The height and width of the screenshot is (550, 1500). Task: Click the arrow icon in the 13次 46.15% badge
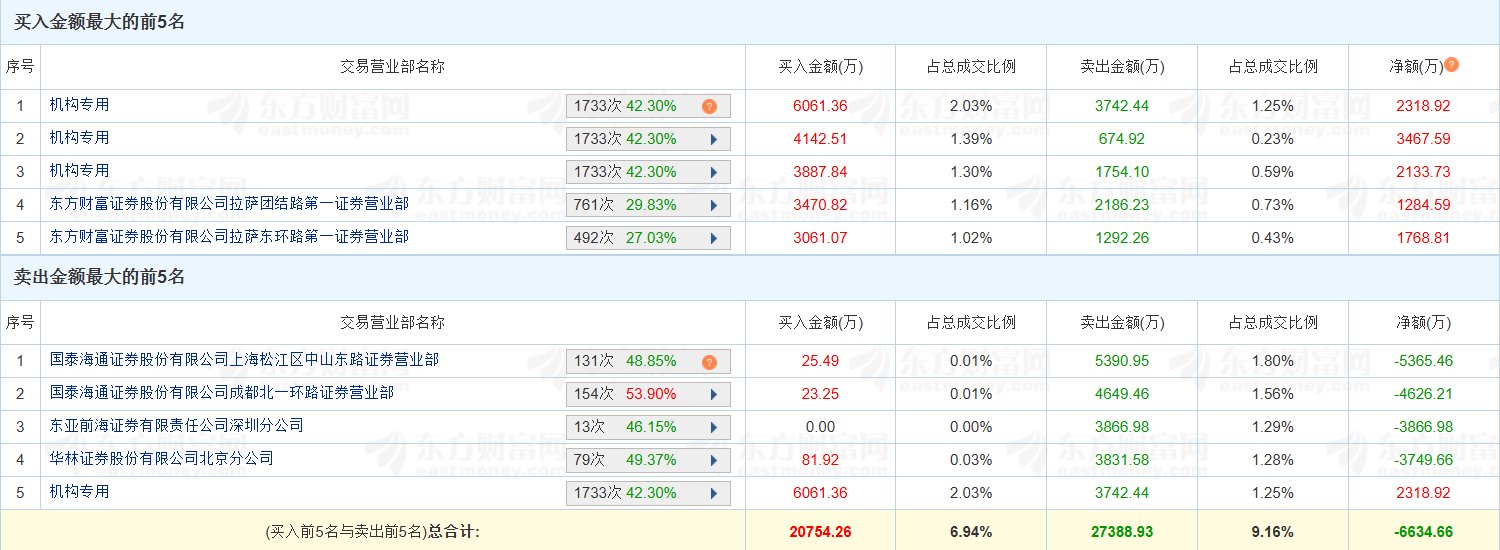point(714,427)
